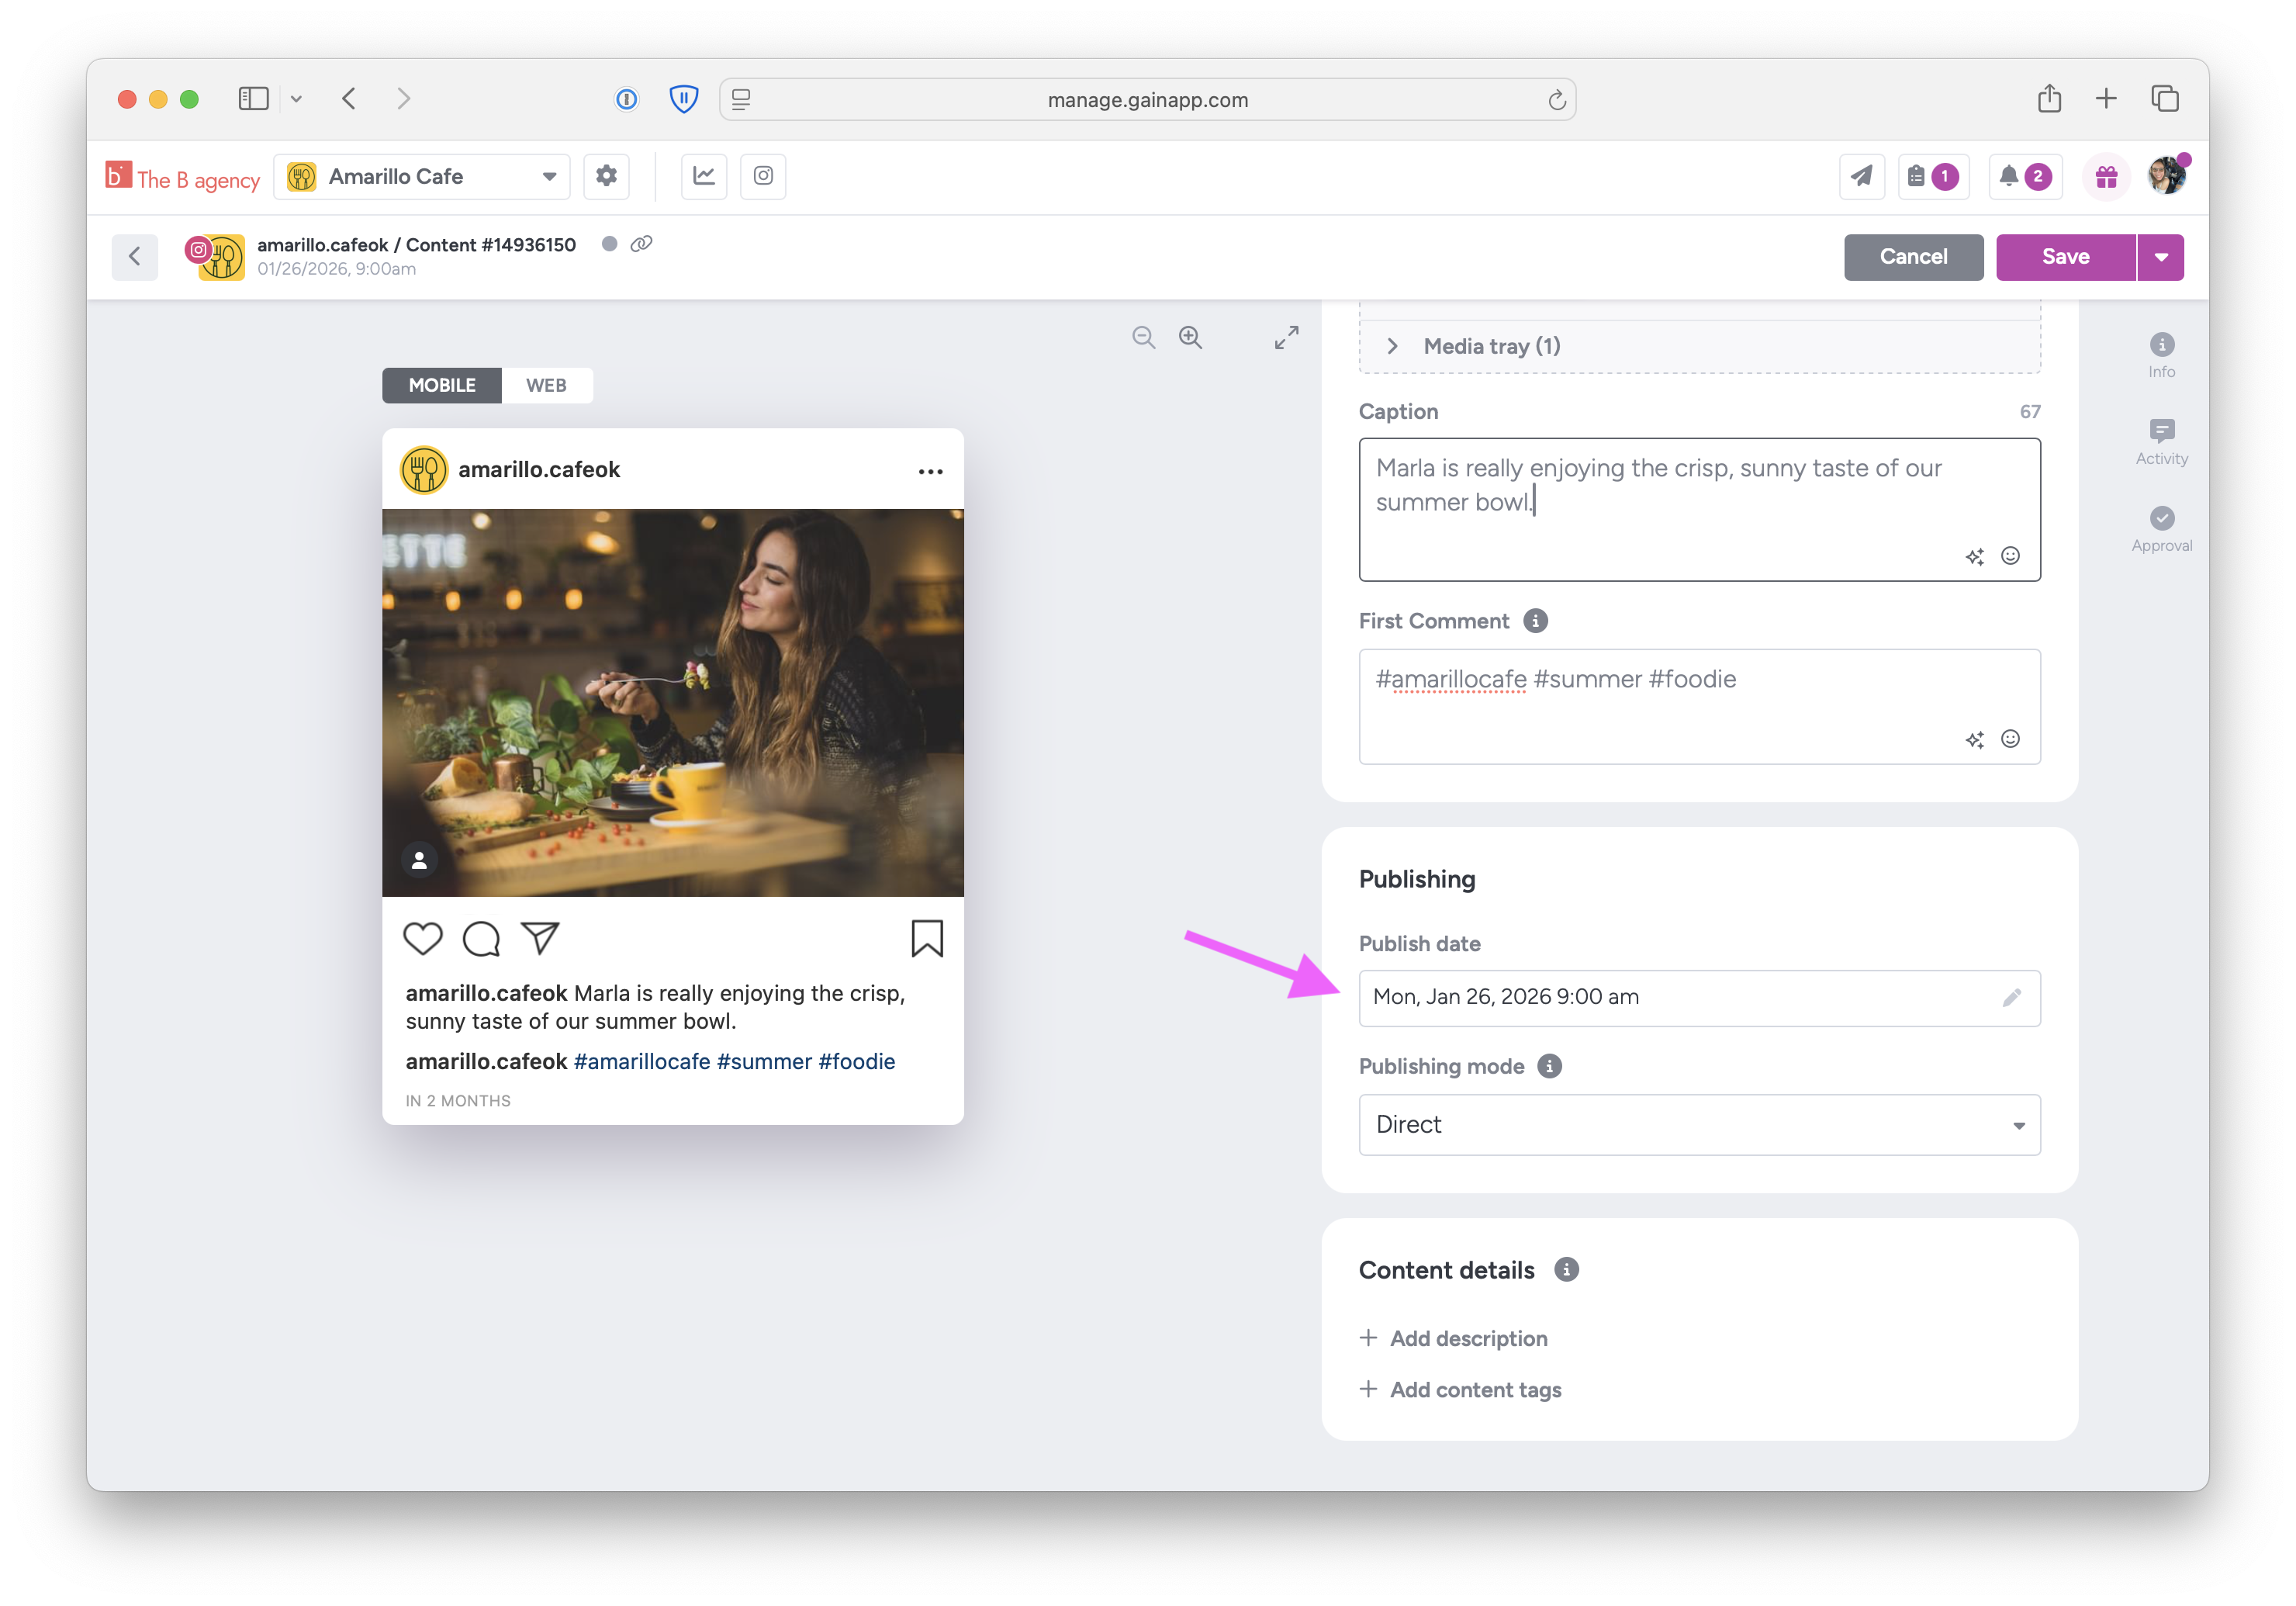Expand preview to fullscreen
Screen dimensions: 2296x1606
coord(1286,337)
